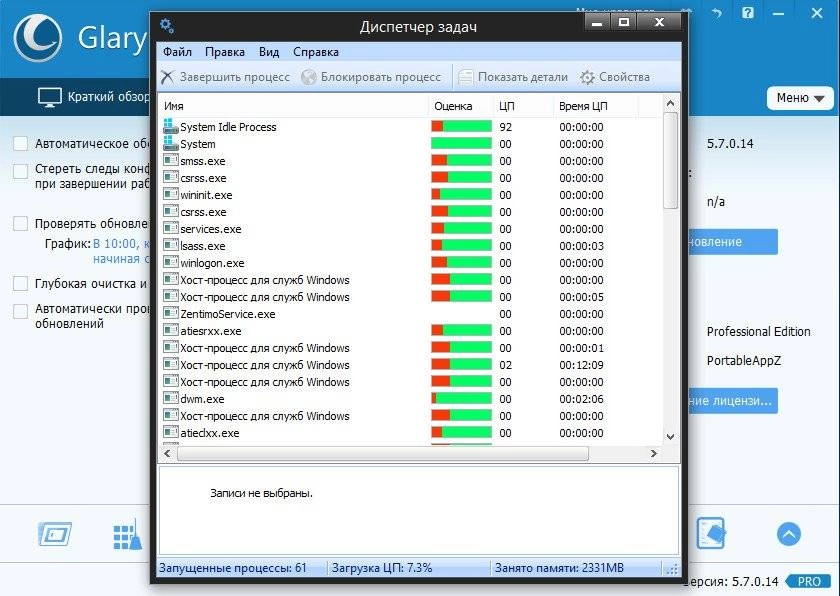Image resolution: width=840 pixels, height=596 pixels.
Task: Toggle Автоматически checkbox in Glary window
Action: (20, 311)
